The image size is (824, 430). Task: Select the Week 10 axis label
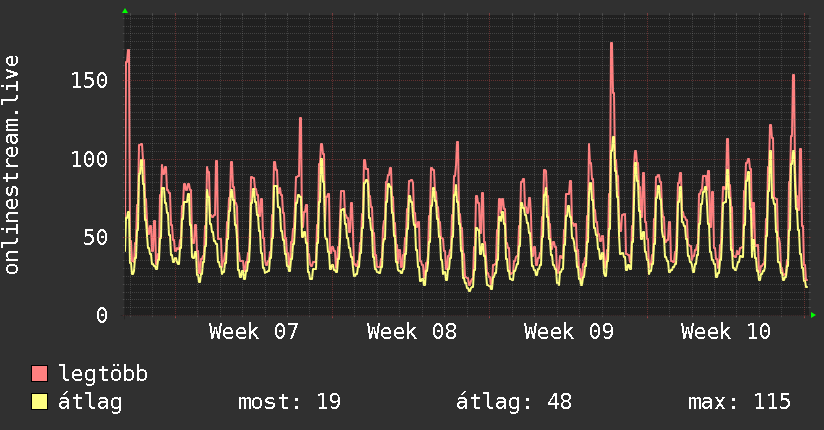(726, 332)
